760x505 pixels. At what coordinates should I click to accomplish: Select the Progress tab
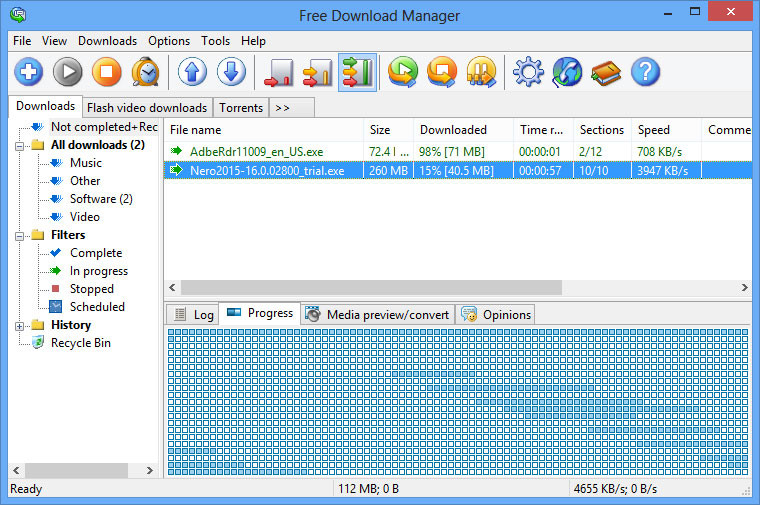[x=260, y=313]
